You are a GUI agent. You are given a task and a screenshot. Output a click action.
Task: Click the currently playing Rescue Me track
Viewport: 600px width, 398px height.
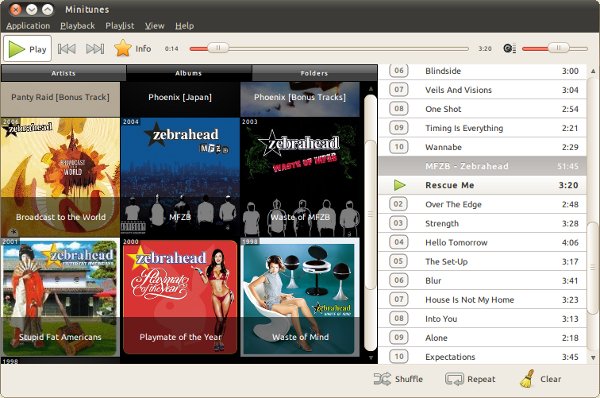point(482,185)
